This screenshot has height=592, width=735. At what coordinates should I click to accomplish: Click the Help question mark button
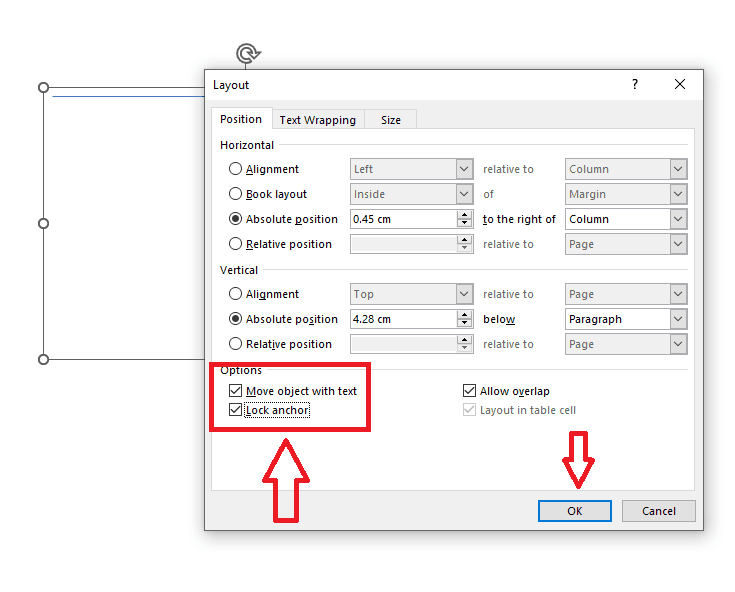point(634,85)
